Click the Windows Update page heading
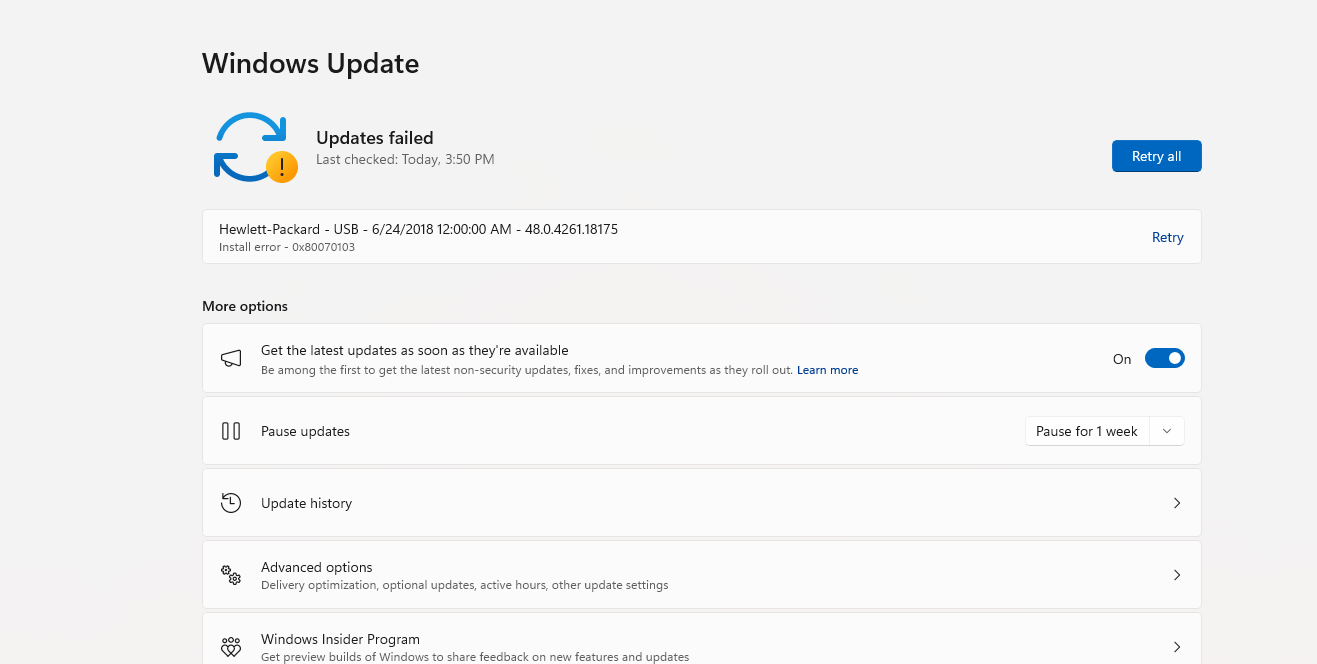Screen dimensions: 1317x664 pos(310,63)
